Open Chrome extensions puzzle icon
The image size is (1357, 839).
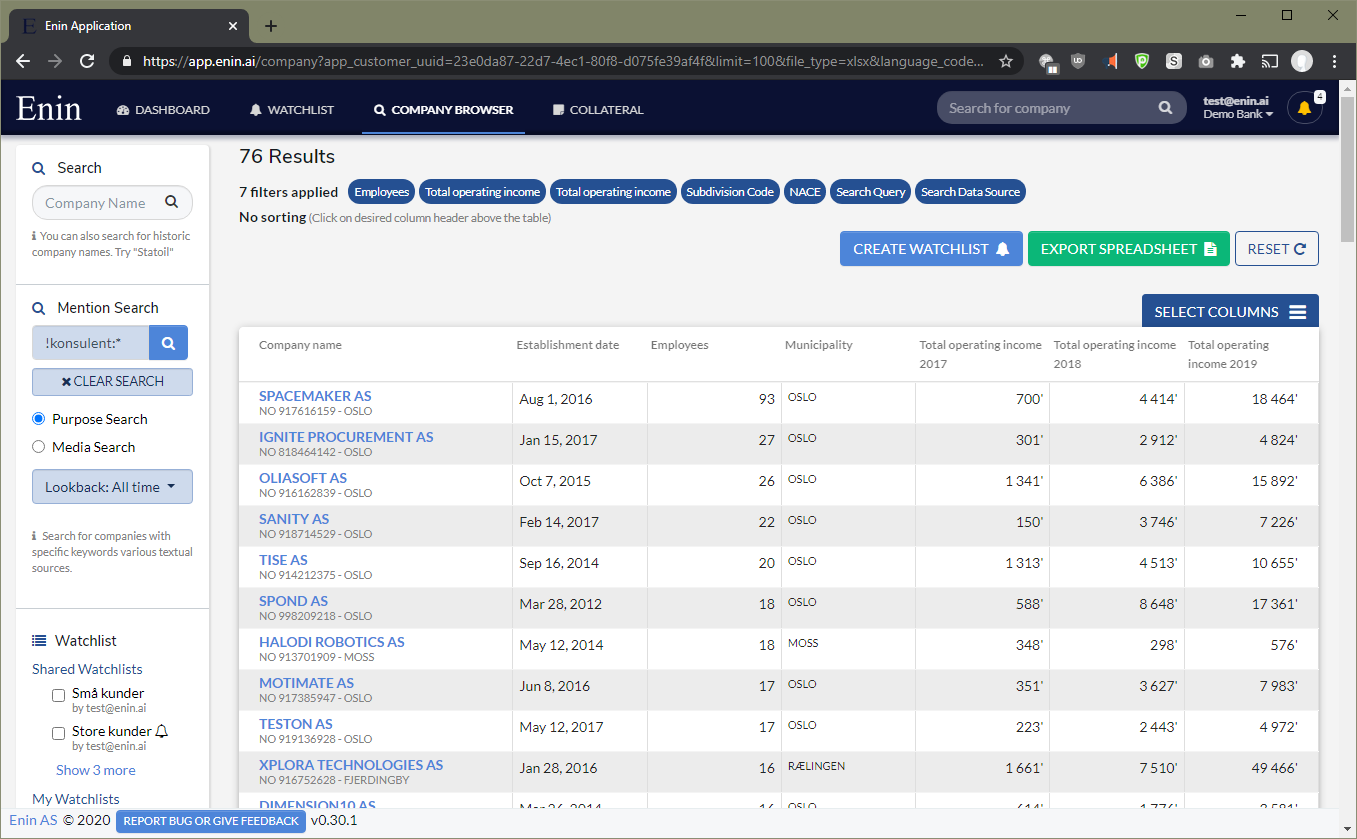coord(1238,61)
